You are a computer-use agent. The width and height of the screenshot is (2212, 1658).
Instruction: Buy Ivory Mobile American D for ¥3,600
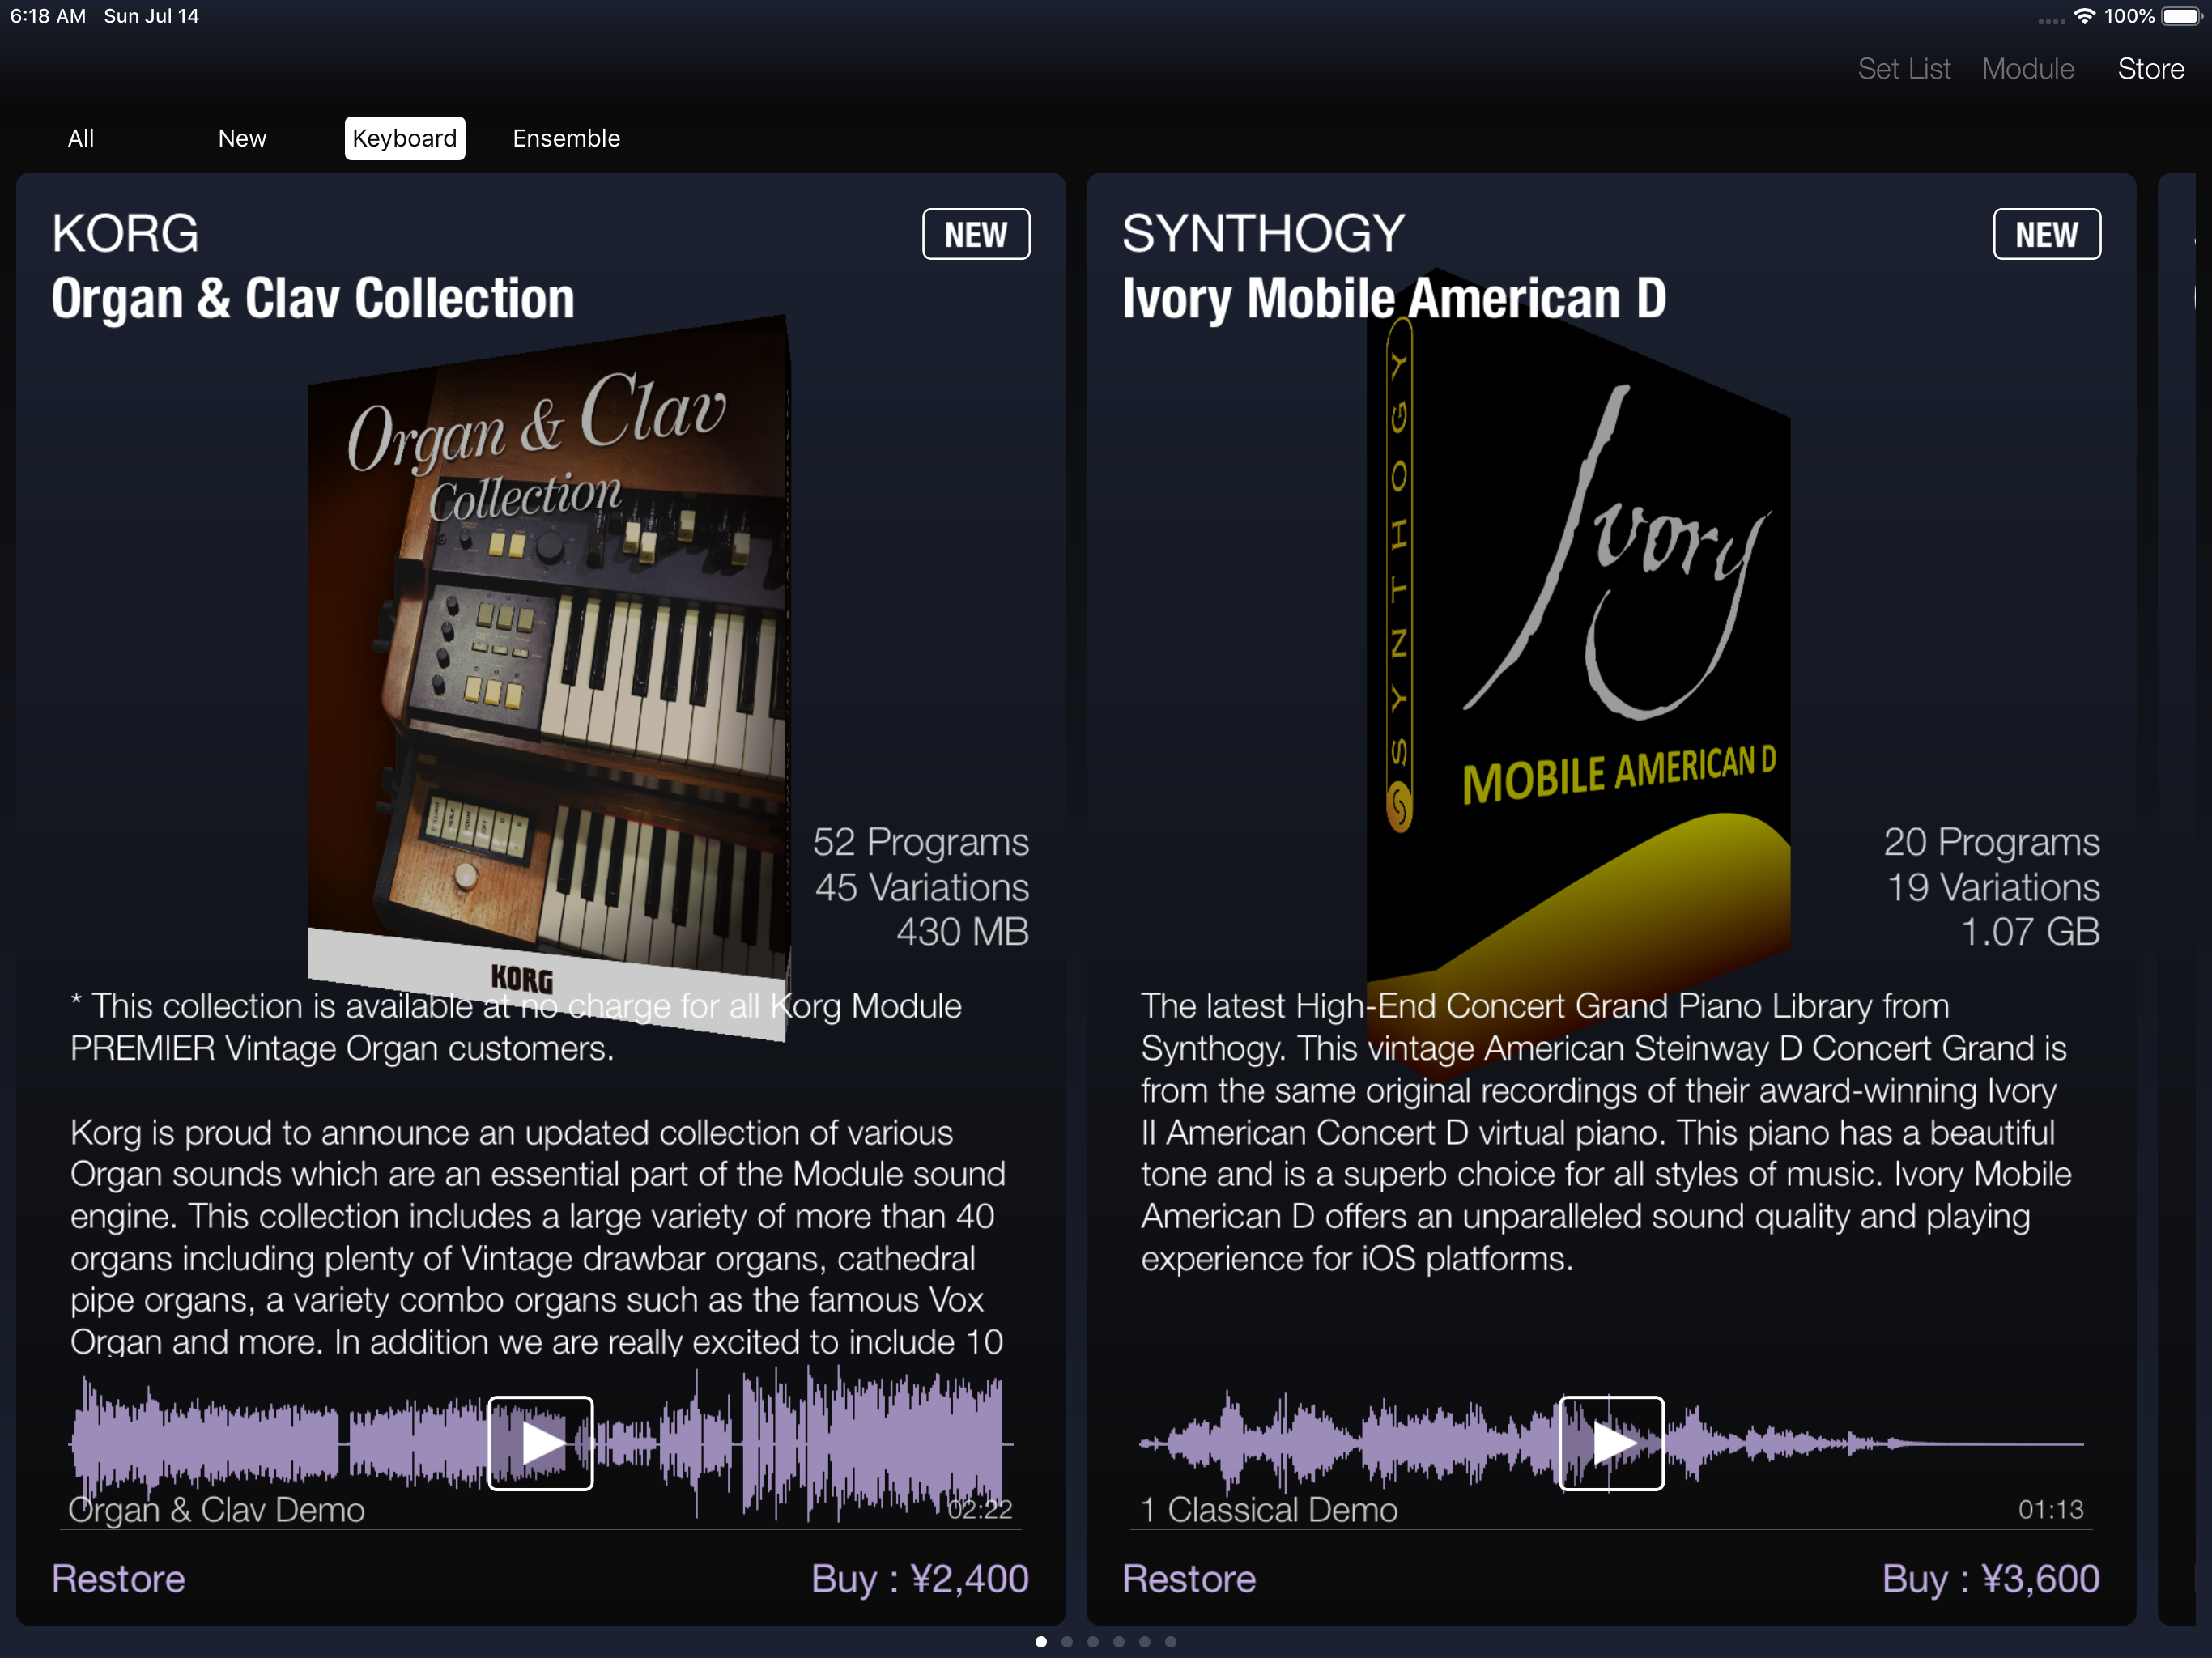point(1990,1578)
